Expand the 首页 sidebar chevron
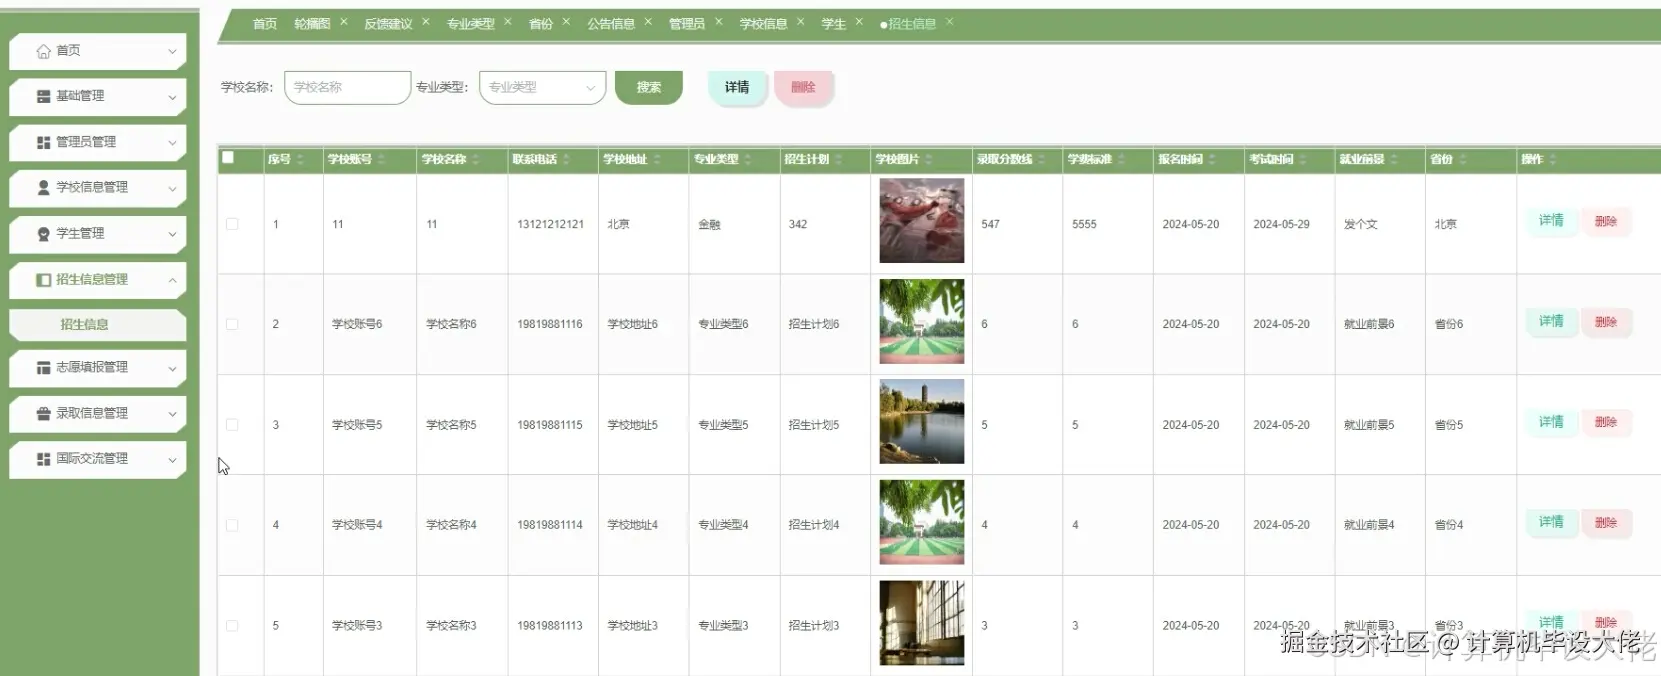 [172, 51]
